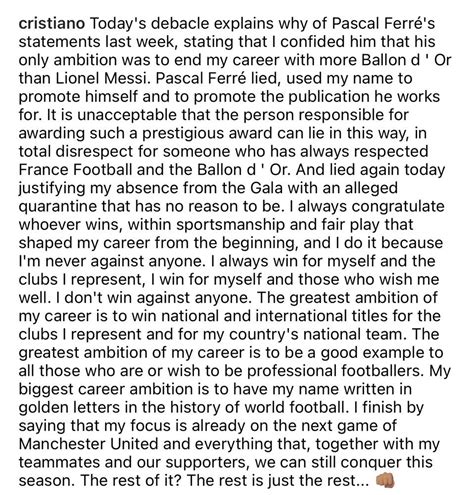474x495 pixels.
Task: Open the cristiano username profile link
Action: coord(52,24)
